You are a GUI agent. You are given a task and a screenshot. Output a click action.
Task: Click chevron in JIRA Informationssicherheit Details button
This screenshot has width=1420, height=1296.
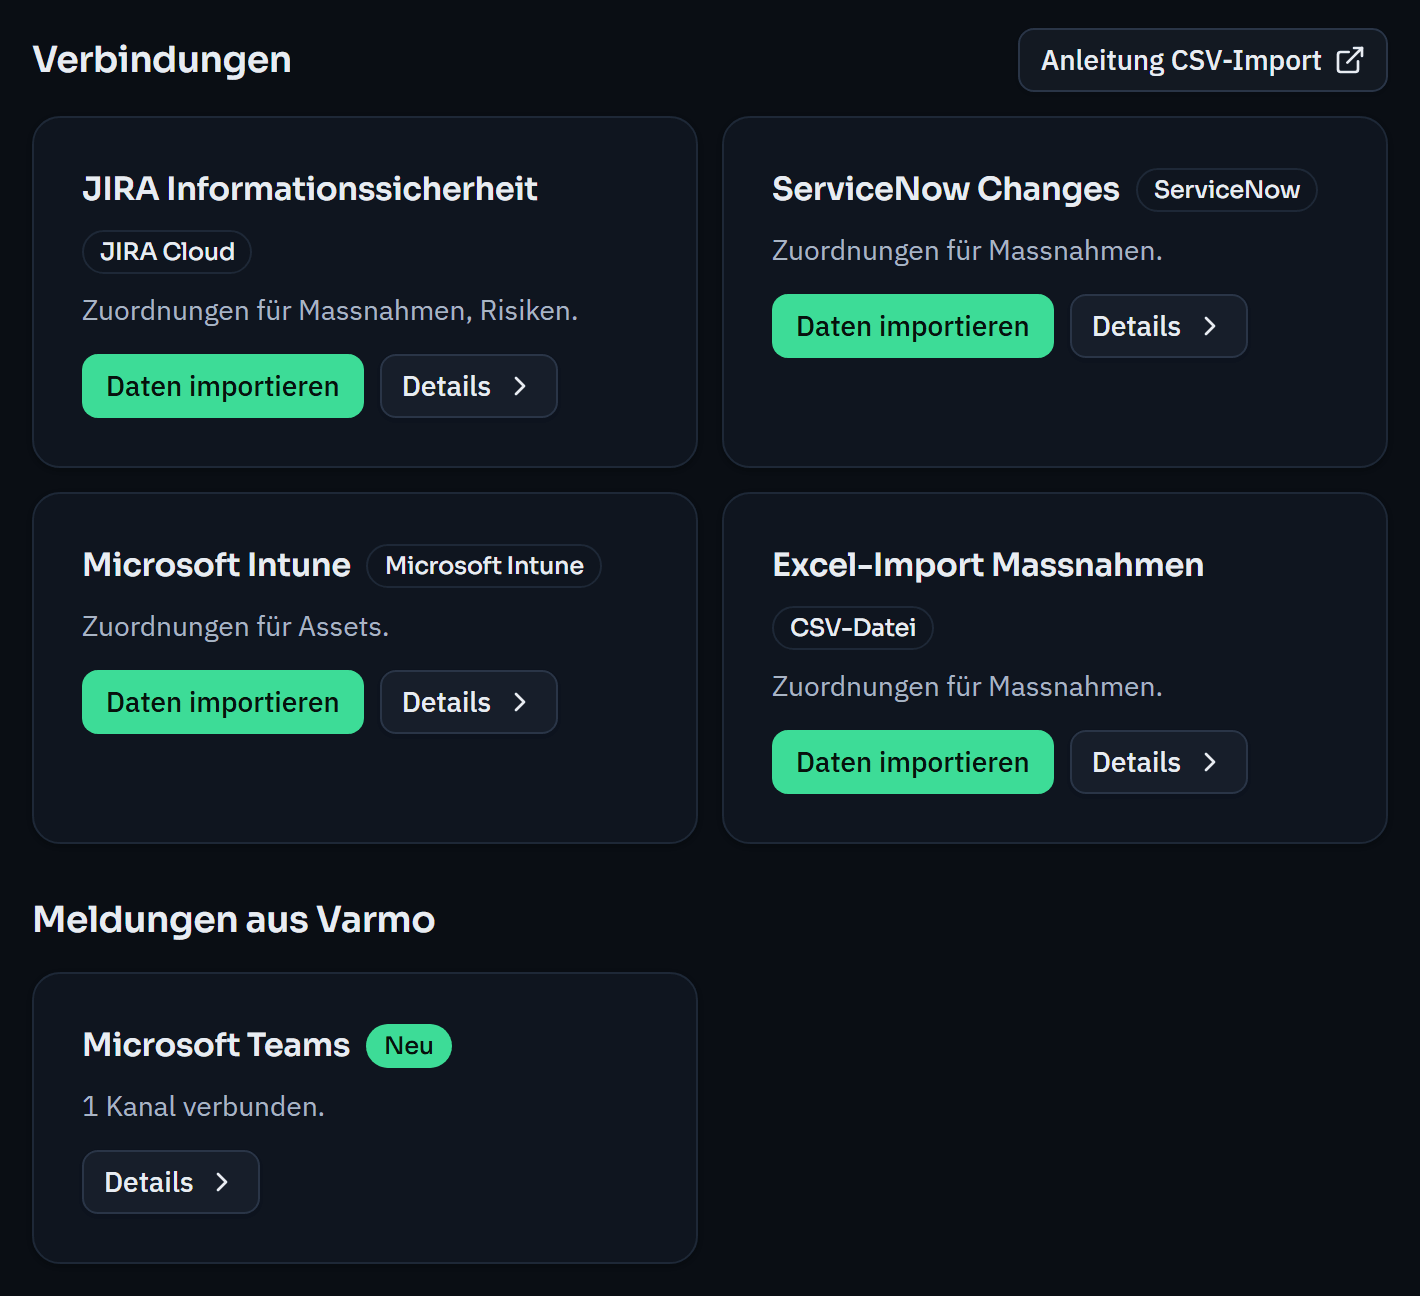(x=519, y=386)
